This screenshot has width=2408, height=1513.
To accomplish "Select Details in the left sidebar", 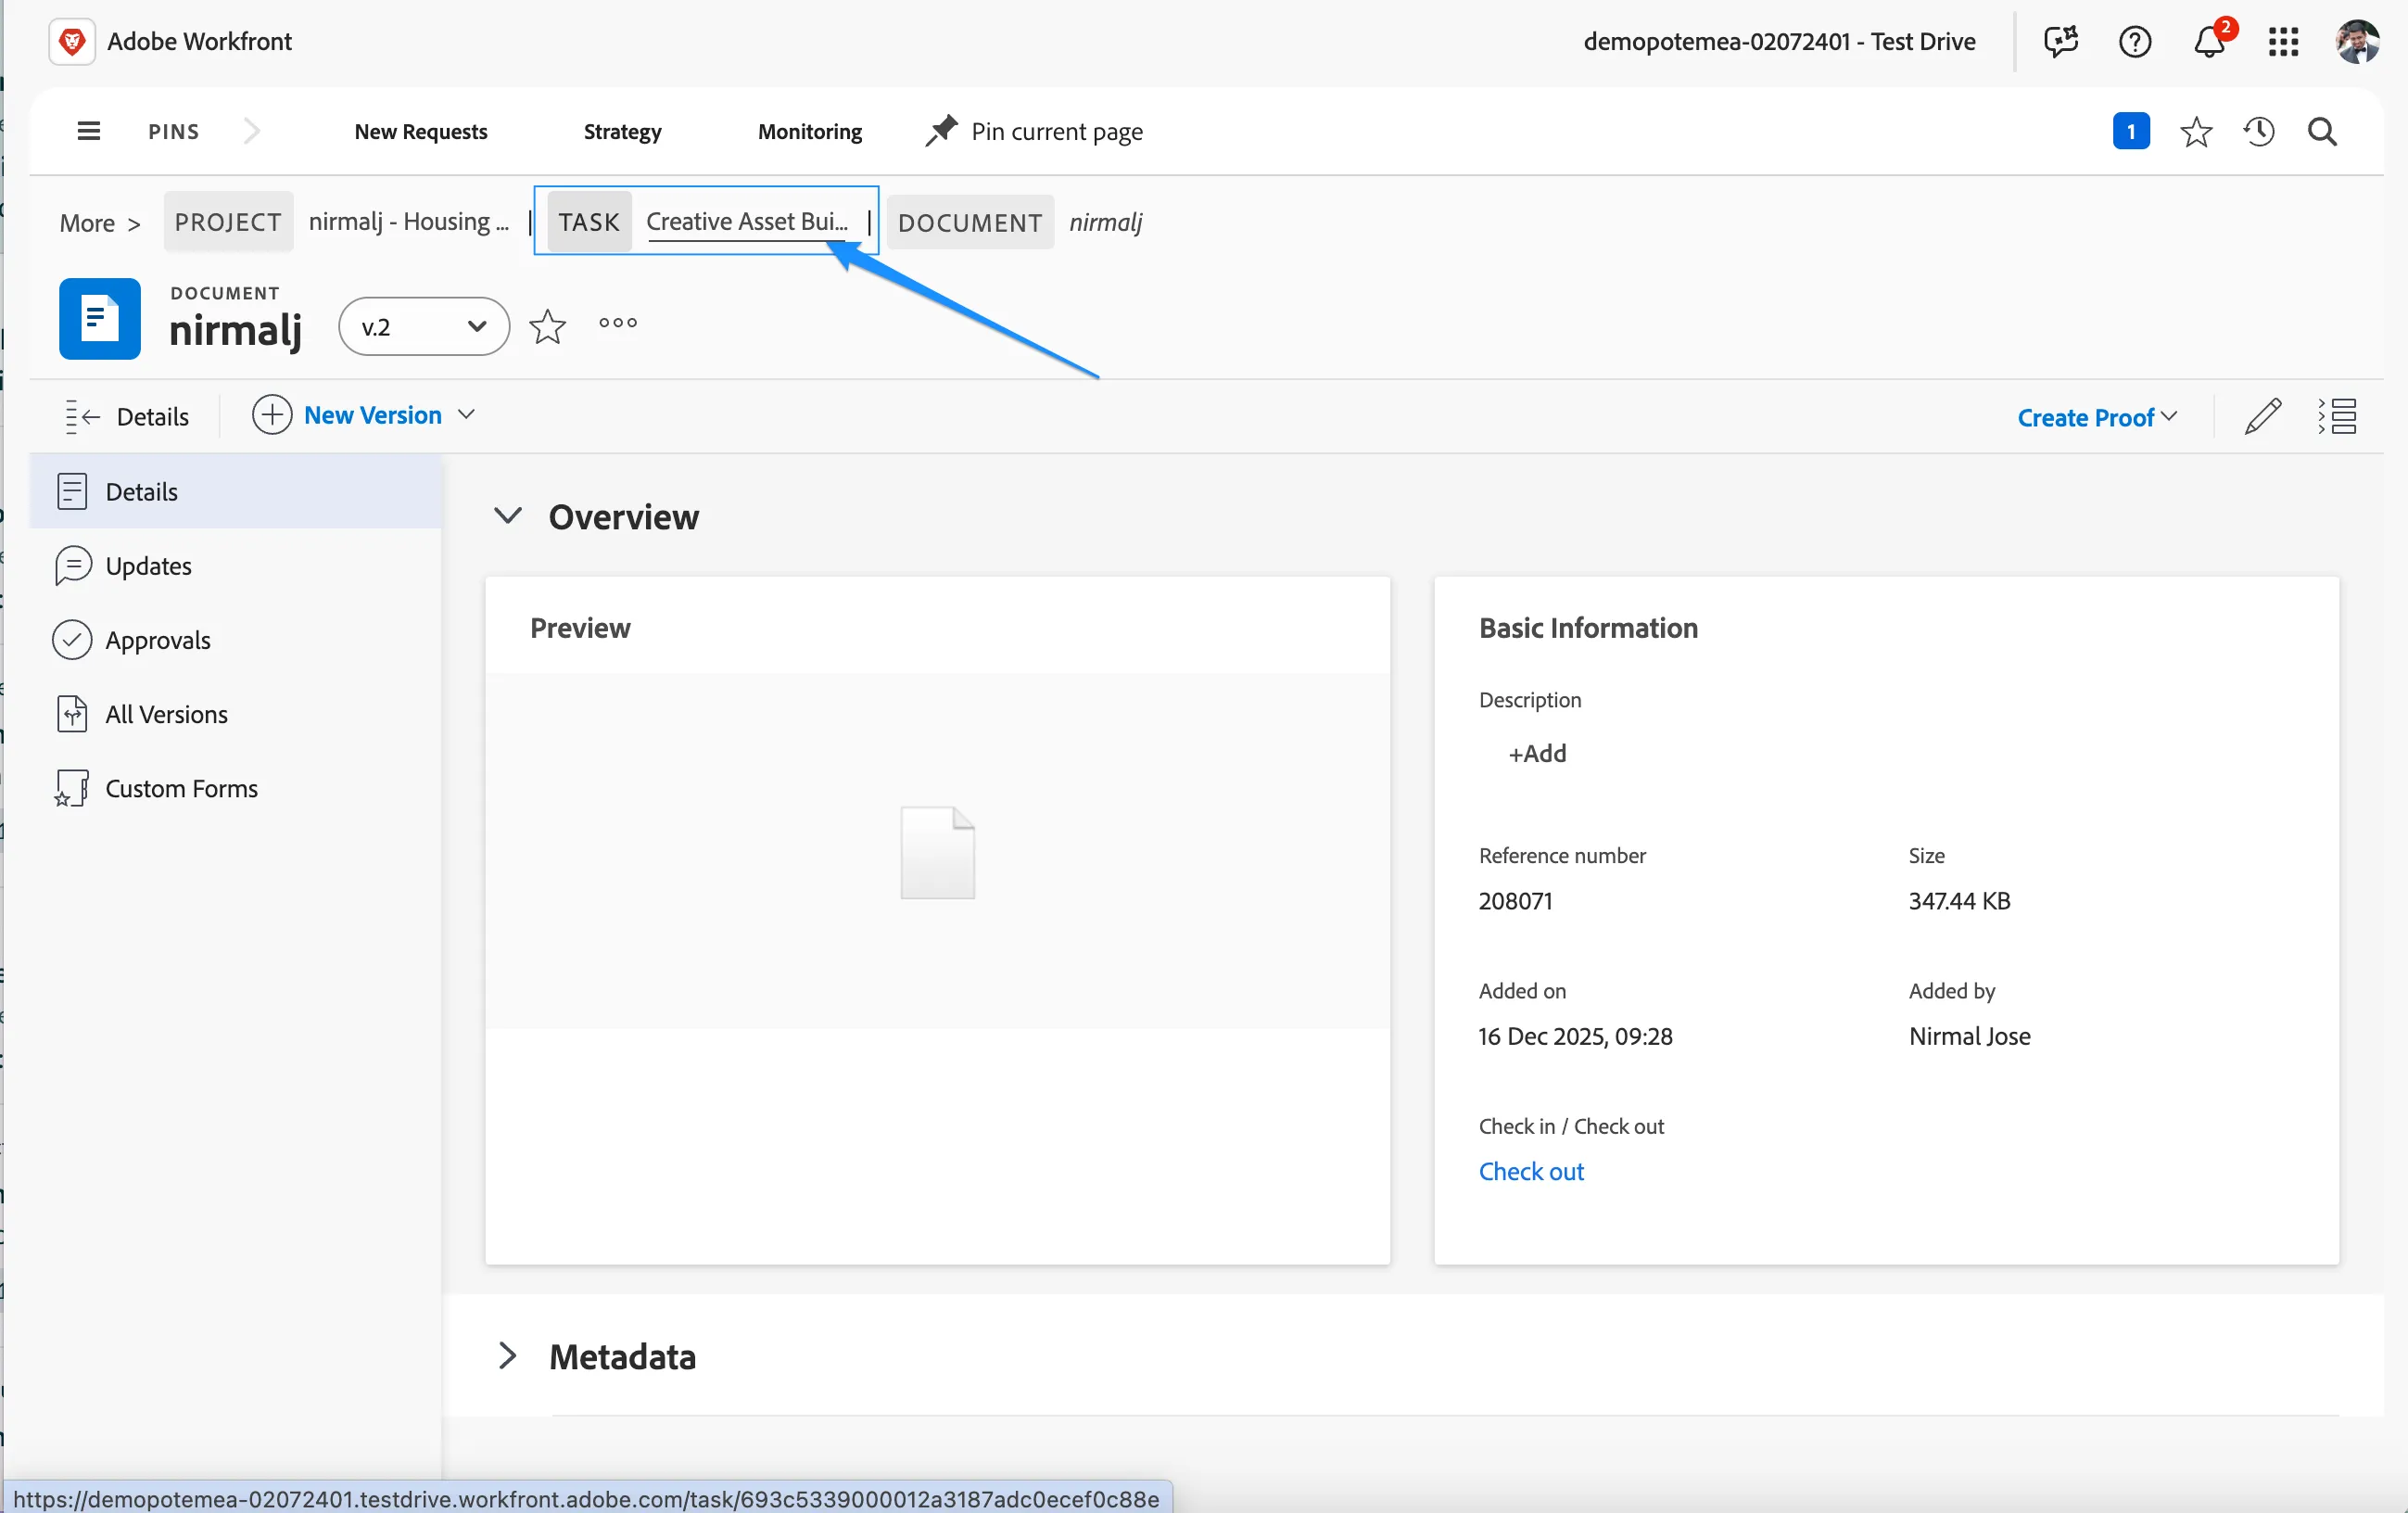I will (236, 491).
